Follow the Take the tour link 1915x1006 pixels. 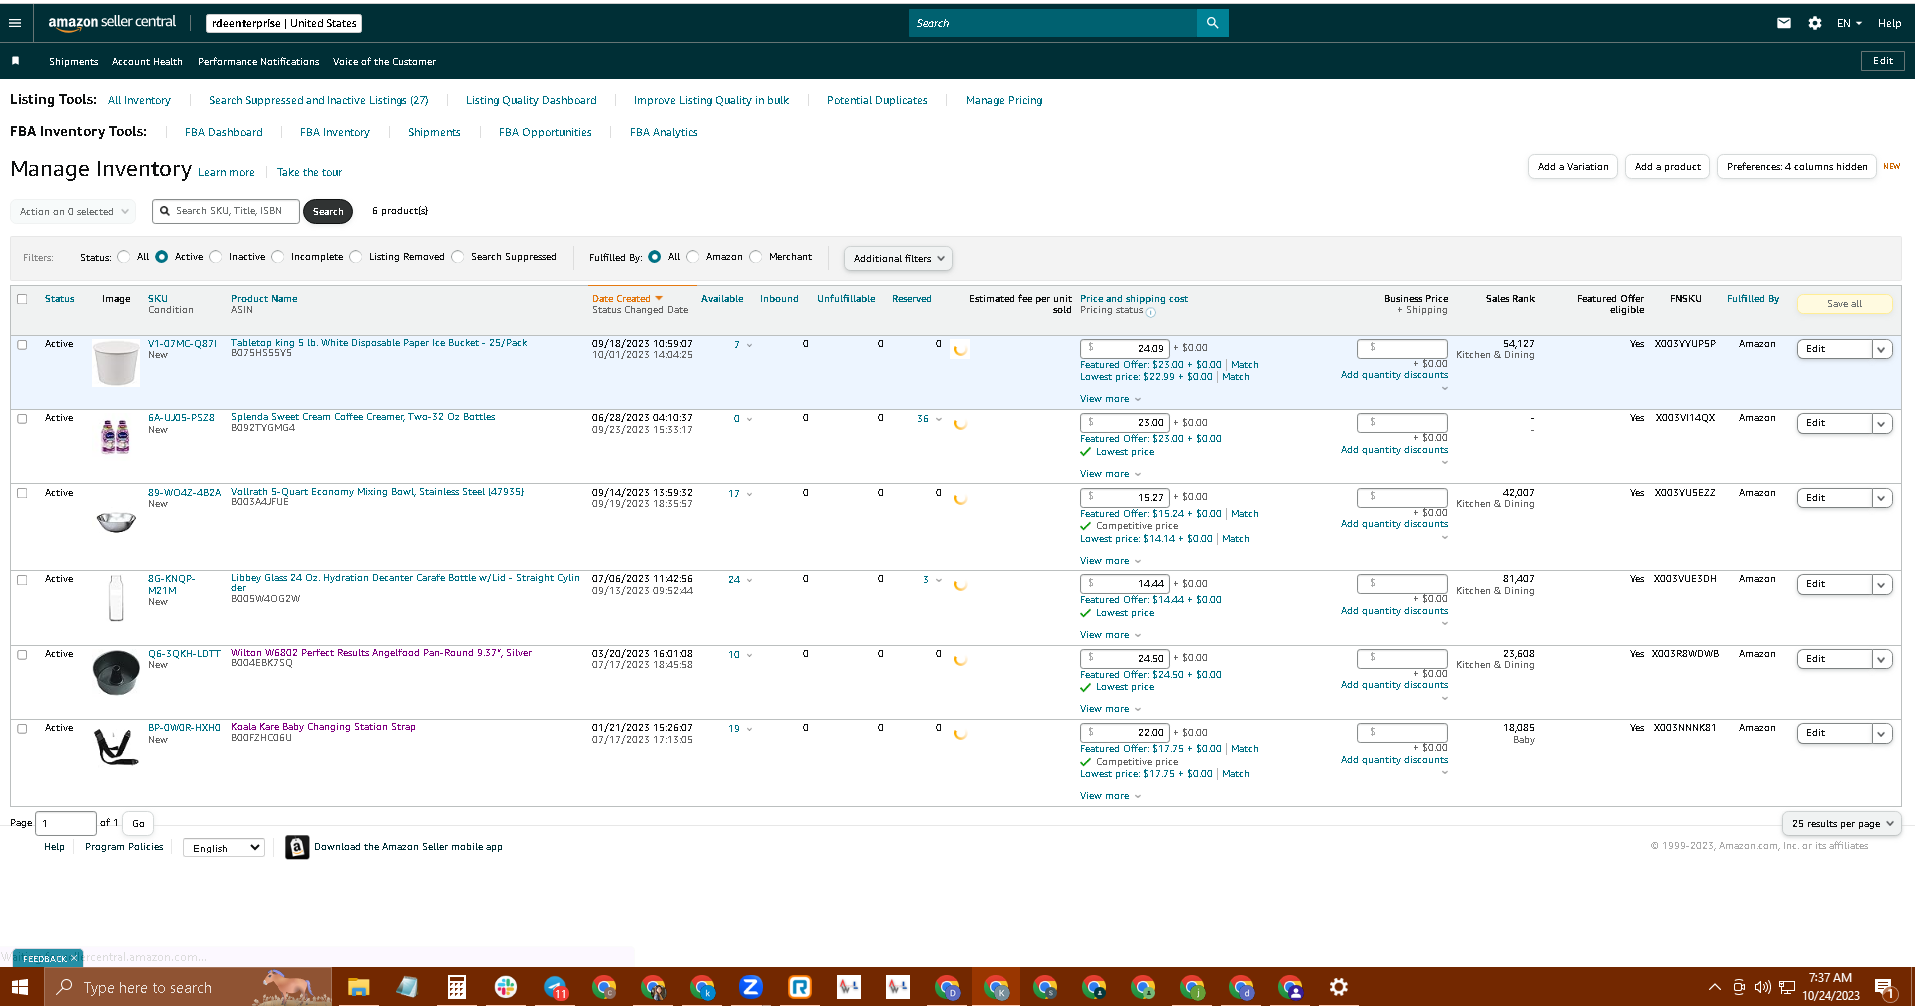[309, 172]
